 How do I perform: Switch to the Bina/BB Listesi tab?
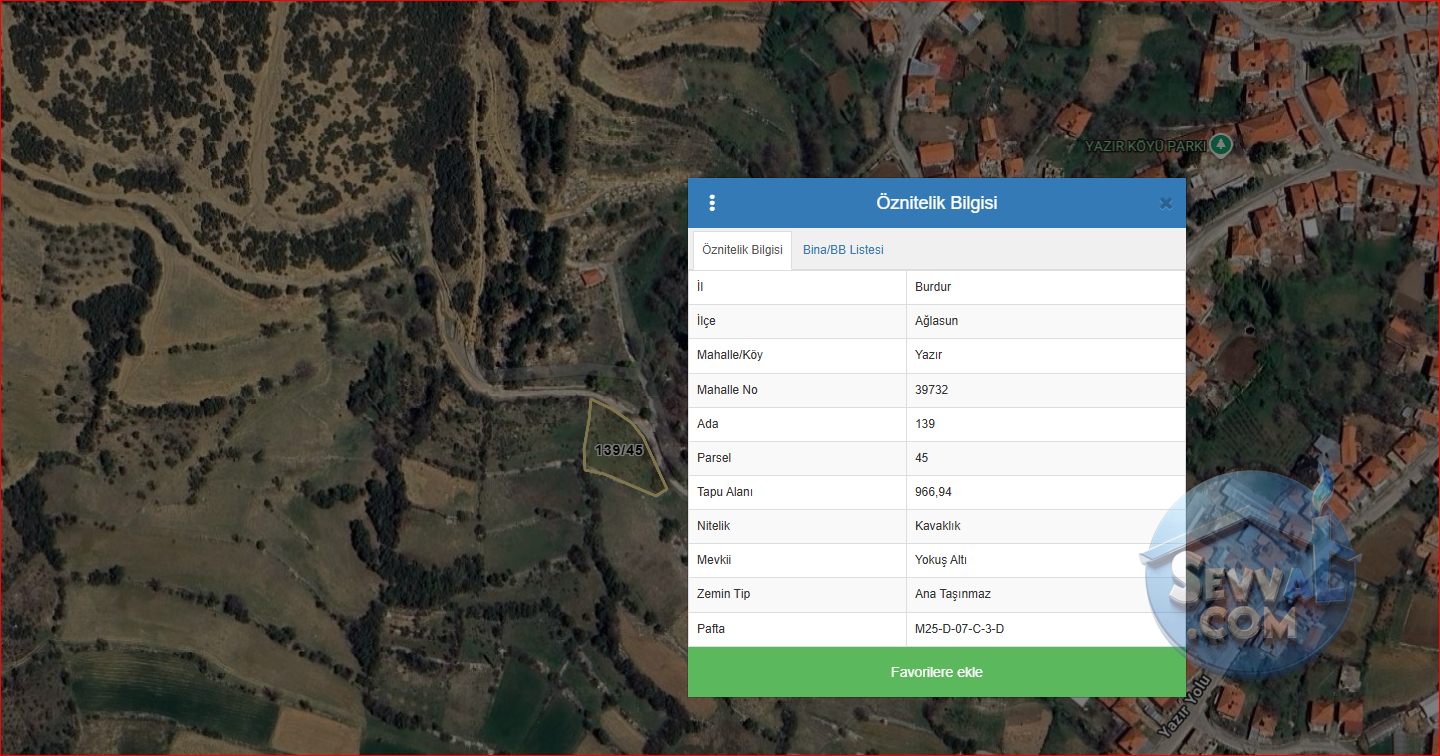pos(843,250)
